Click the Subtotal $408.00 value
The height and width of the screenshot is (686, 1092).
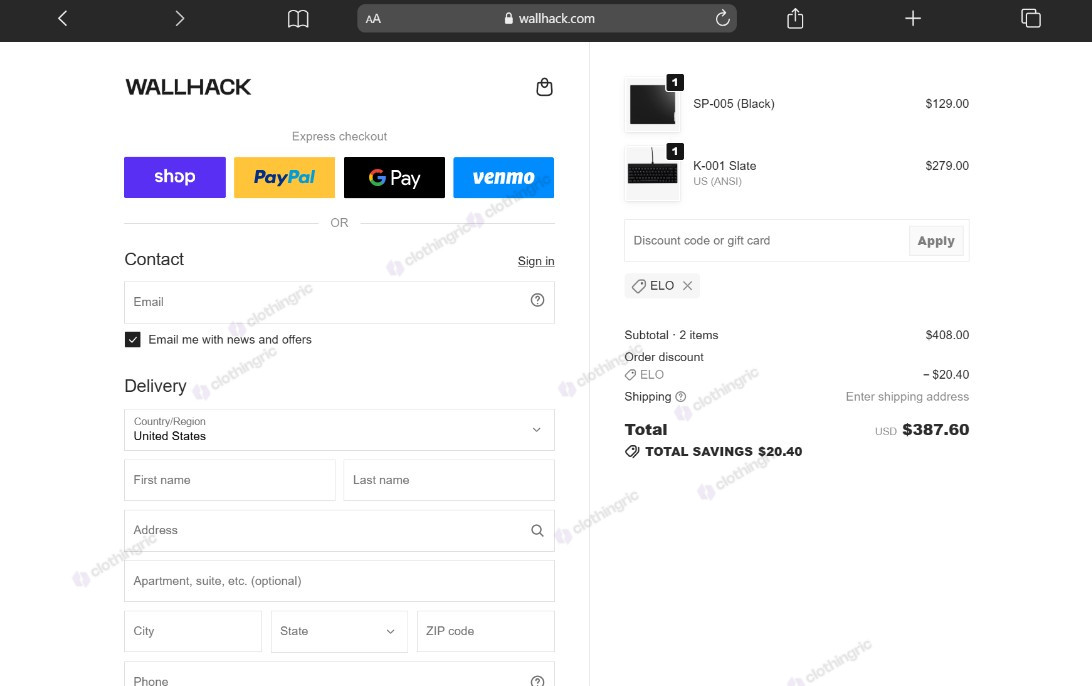[946, 335]
